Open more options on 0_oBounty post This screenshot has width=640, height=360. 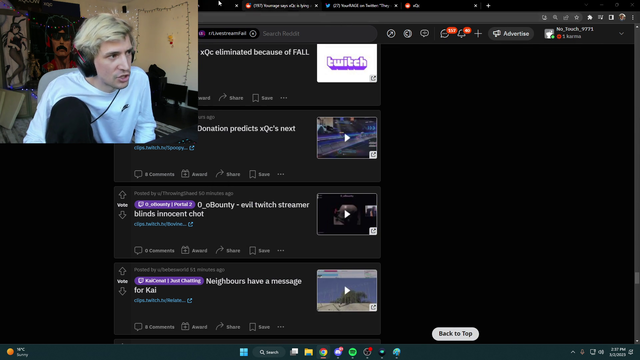click(281, 251)
